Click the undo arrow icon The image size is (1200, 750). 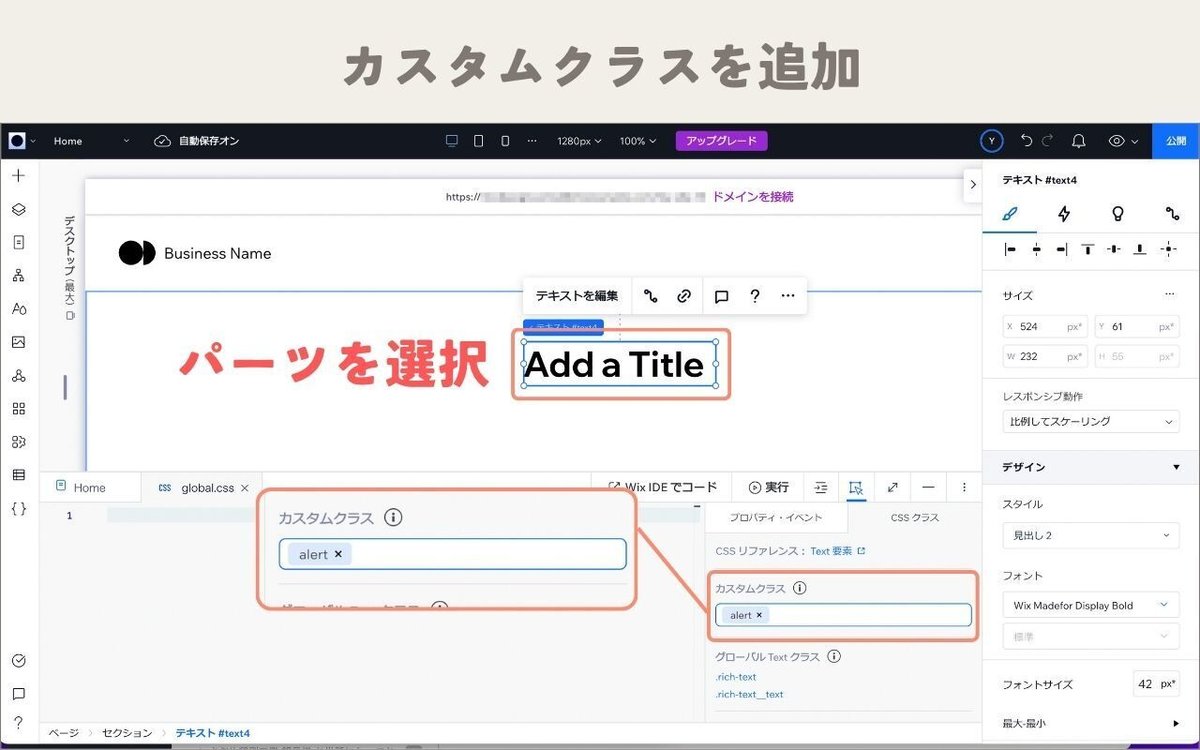(x=1026, y=141)
